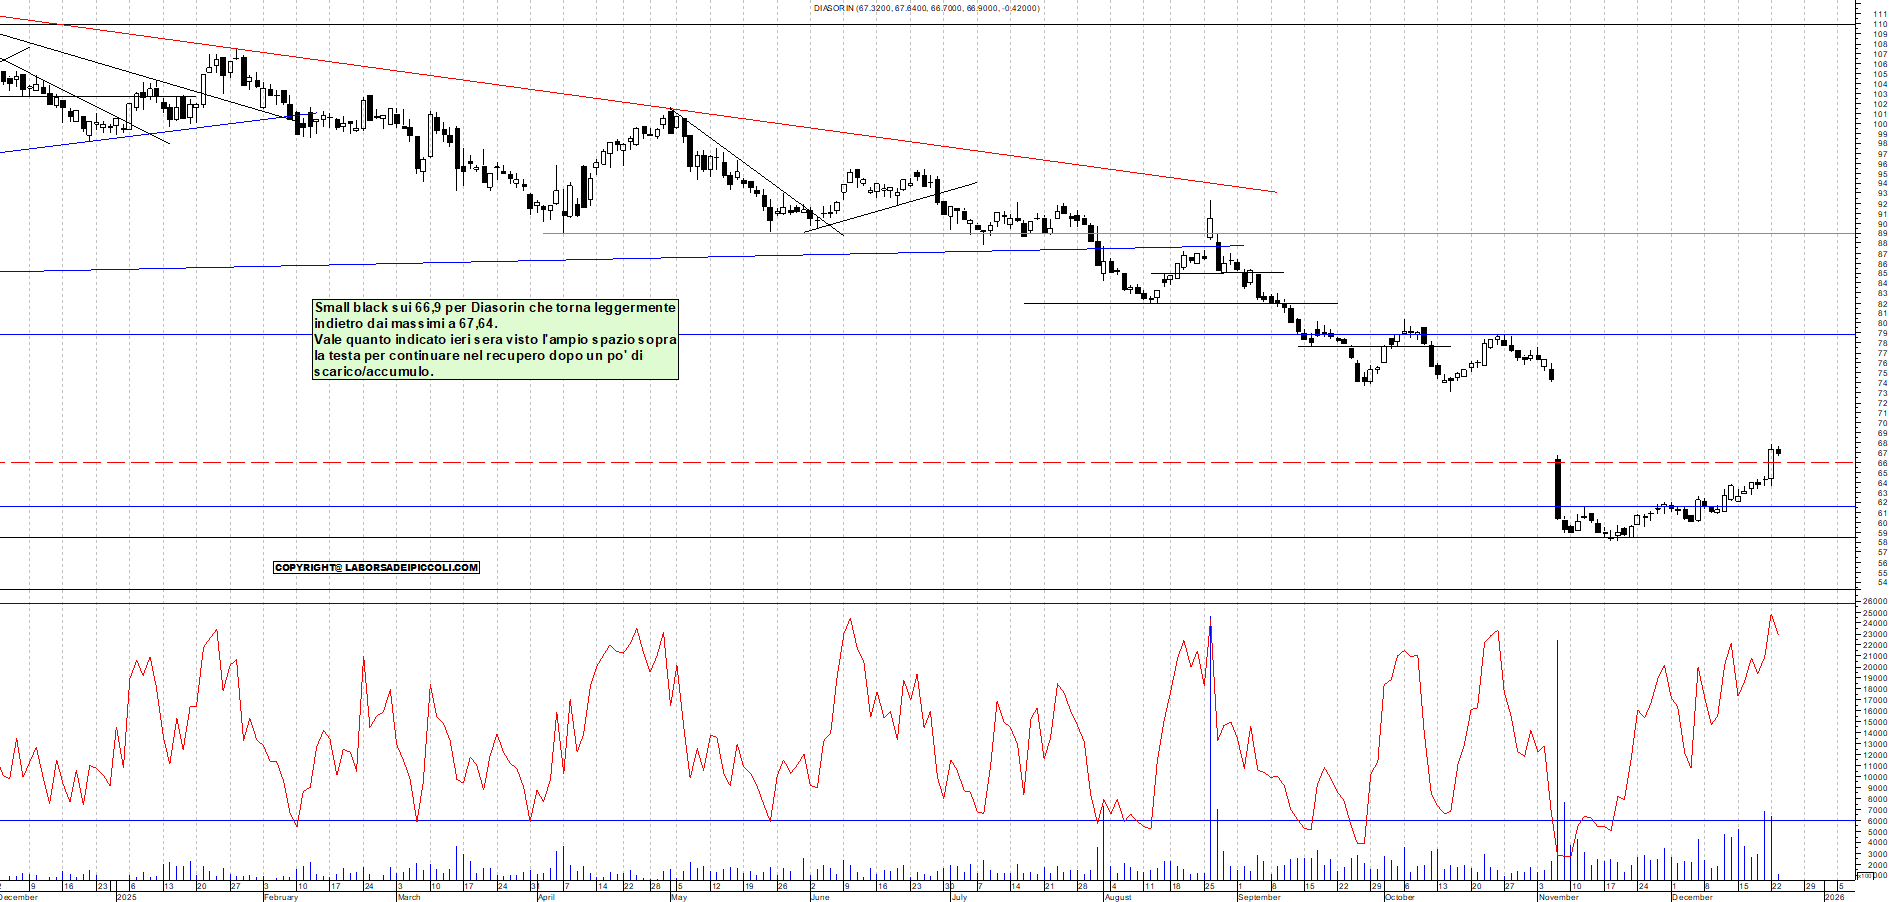The image size is (1890, 902).
Task: Click the 'July' month label on time axis
Action: (959, 897)
